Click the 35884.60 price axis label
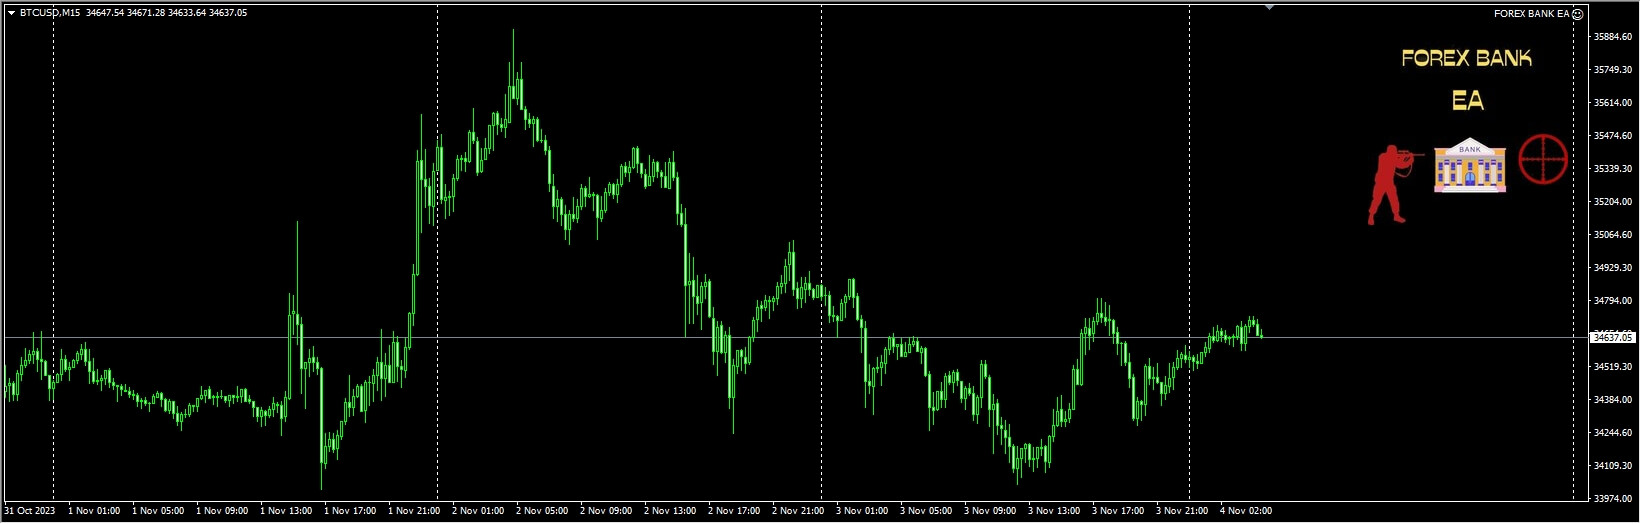This screenshot has width=1641, height=524. (1612, 37)
